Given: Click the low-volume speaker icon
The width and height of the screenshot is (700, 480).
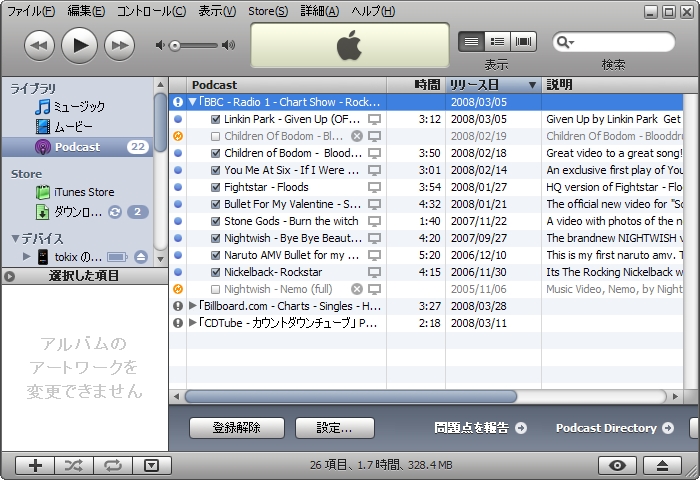Looking at the screenshot, I should click(159, 45).
